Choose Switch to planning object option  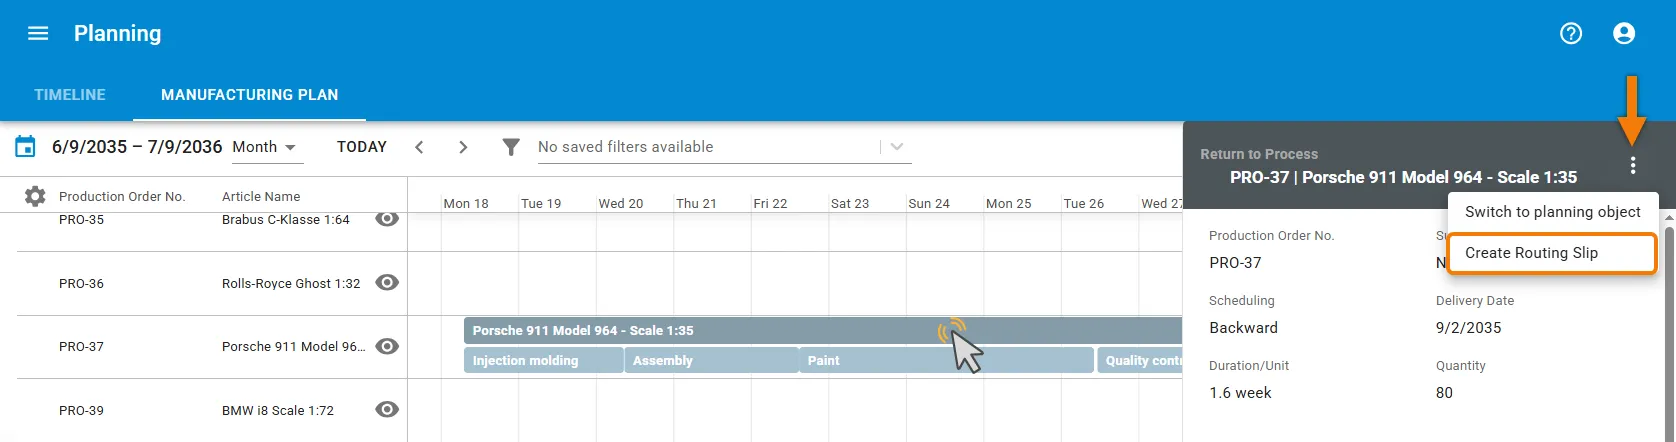[1552, 212]
